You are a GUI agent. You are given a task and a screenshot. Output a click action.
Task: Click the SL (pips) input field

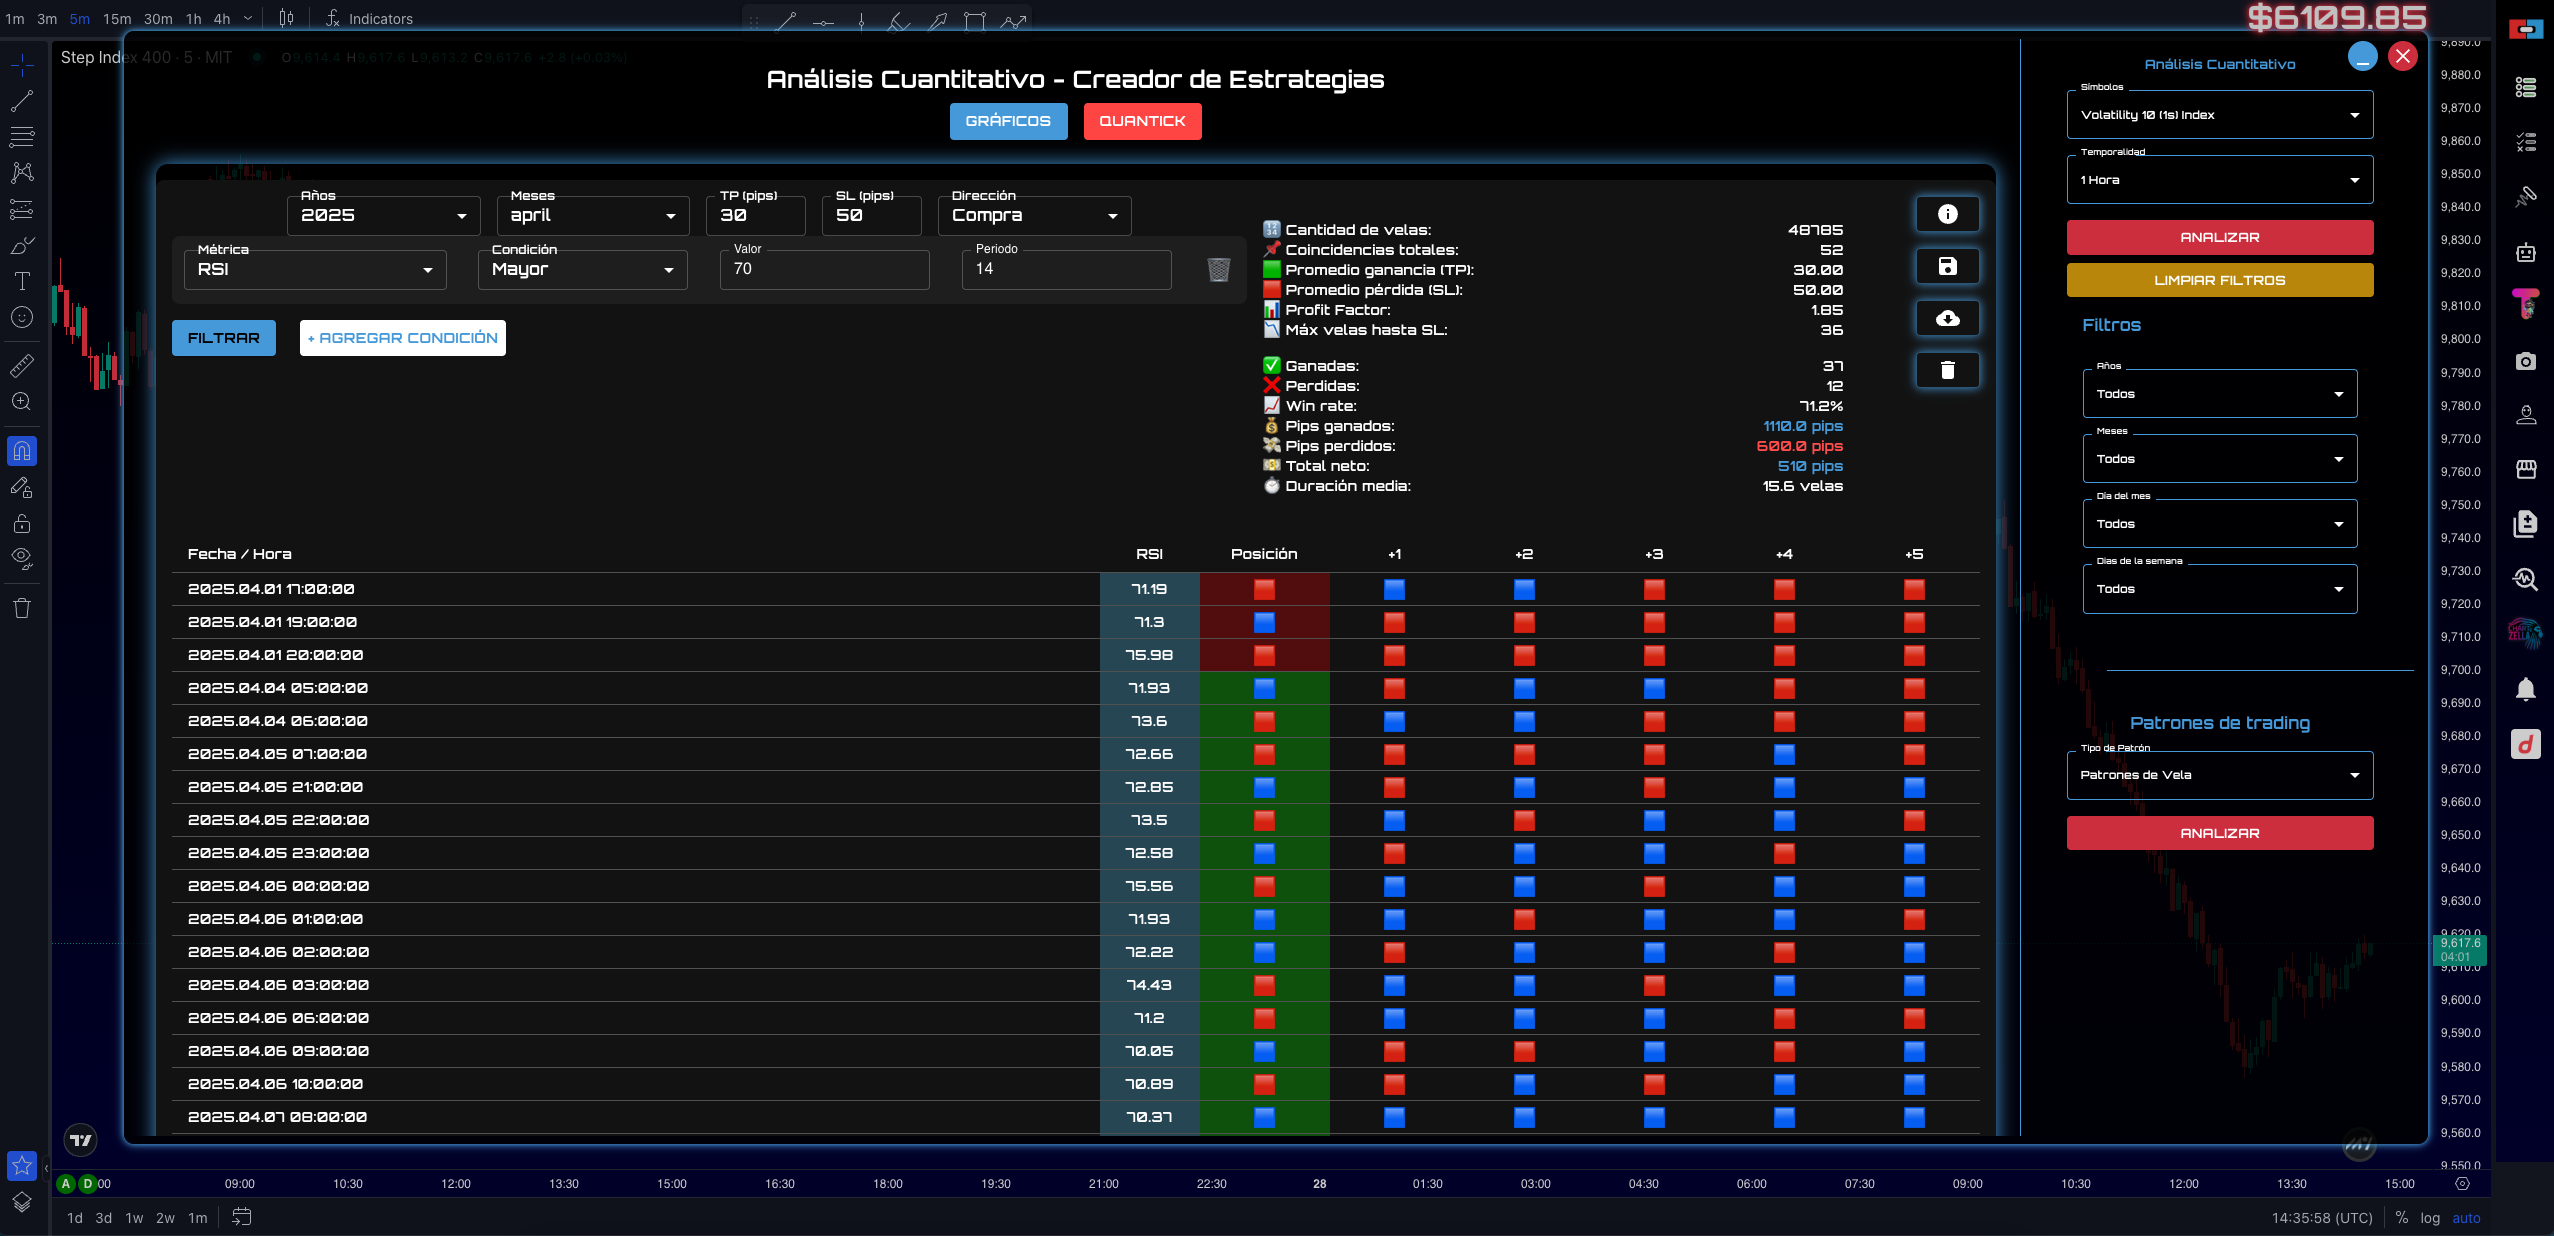(x=872, y=215)
